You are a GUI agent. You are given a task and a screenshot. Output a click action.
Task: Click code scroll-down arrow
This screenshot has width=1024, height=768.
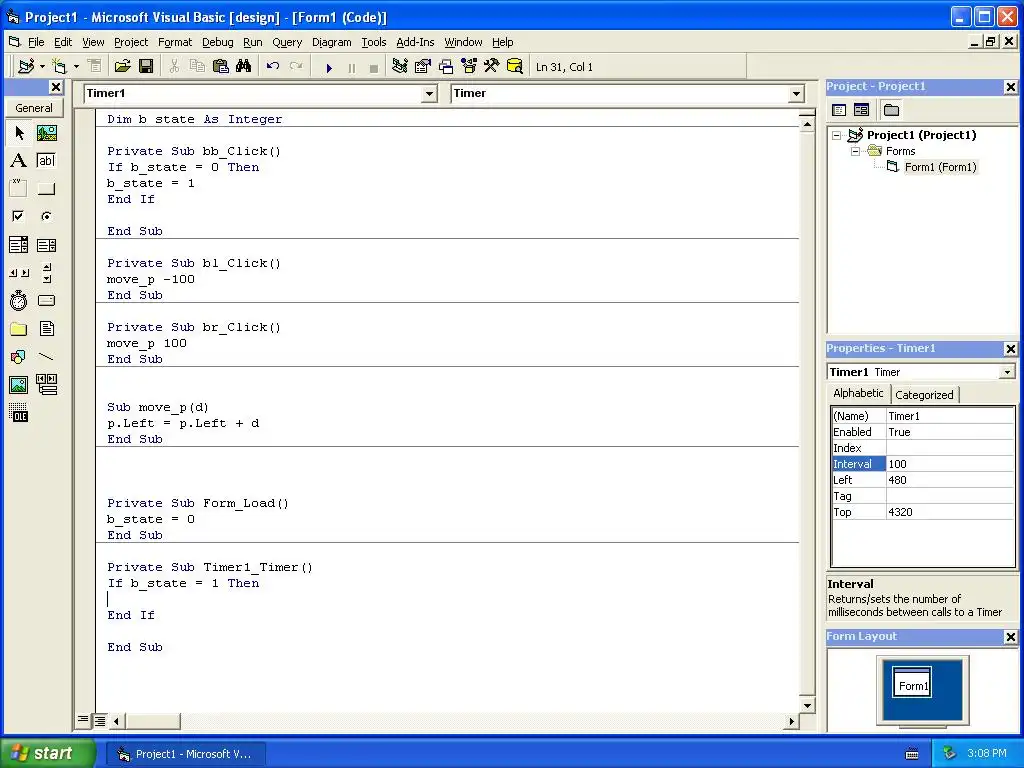click(807, 705)
